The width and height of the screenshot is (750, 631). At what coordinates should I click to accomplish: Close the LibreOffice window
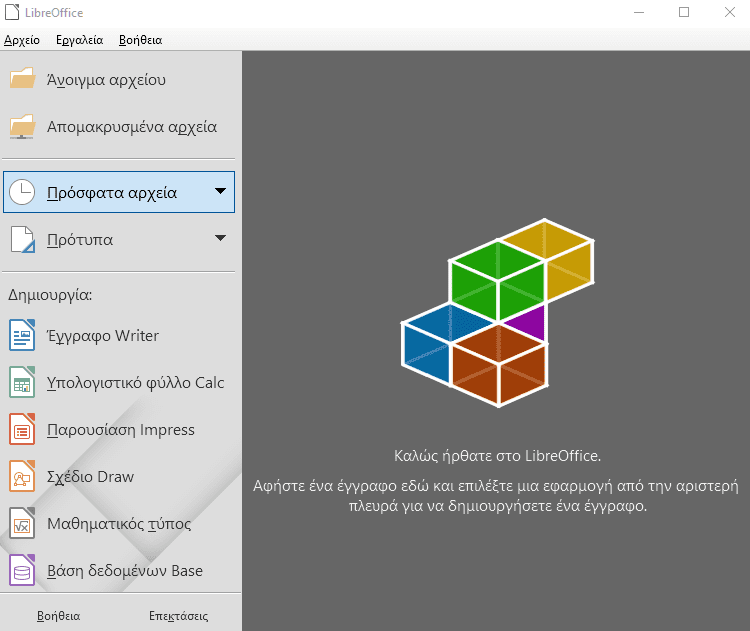729,12
